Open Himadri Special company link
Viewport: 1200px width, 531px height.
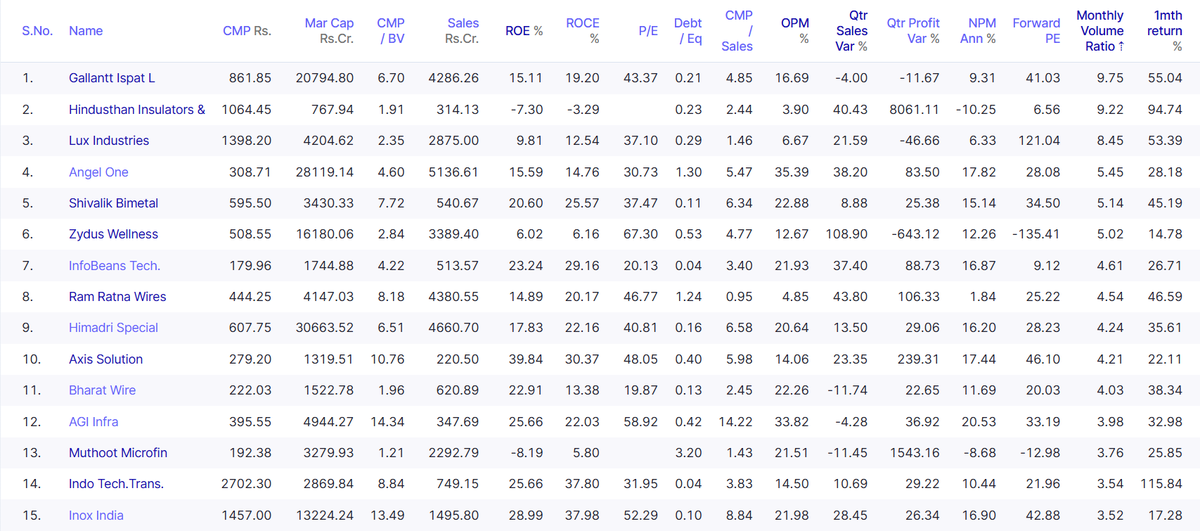click(x=114, y=327)
